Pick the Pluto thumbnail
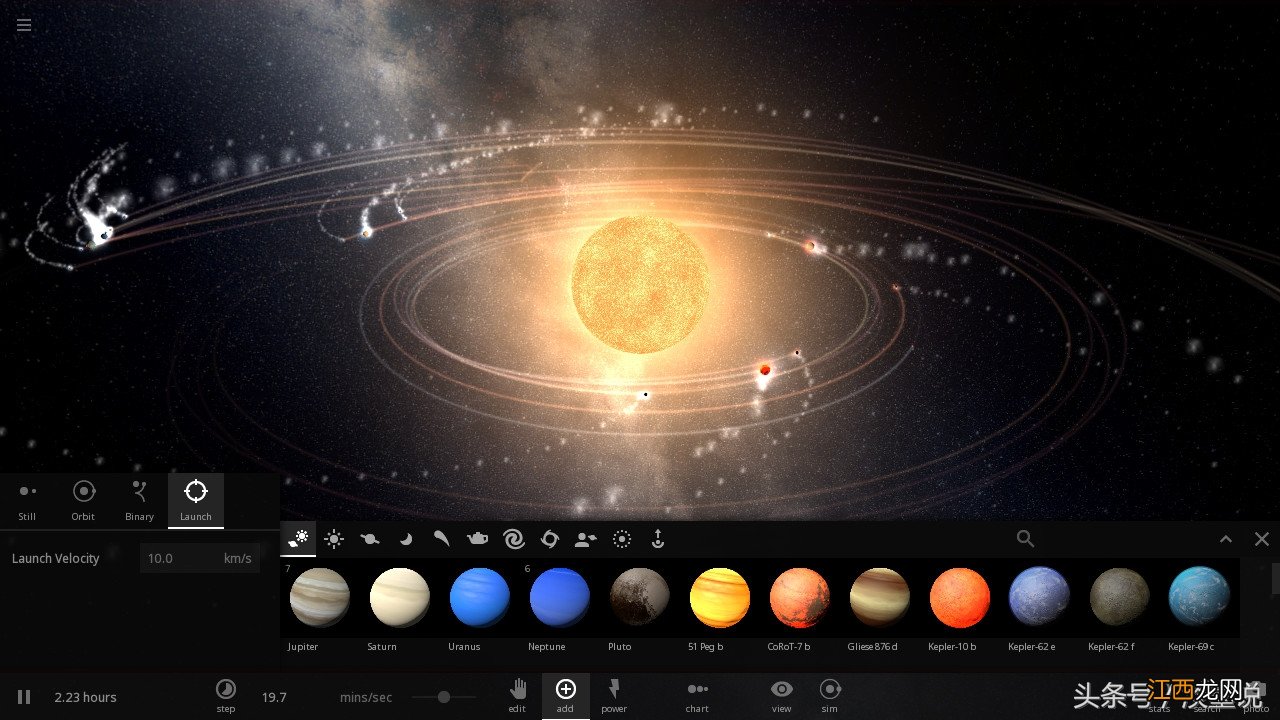Viewport: 1280px width, 720px height. [x=640, y=598]
